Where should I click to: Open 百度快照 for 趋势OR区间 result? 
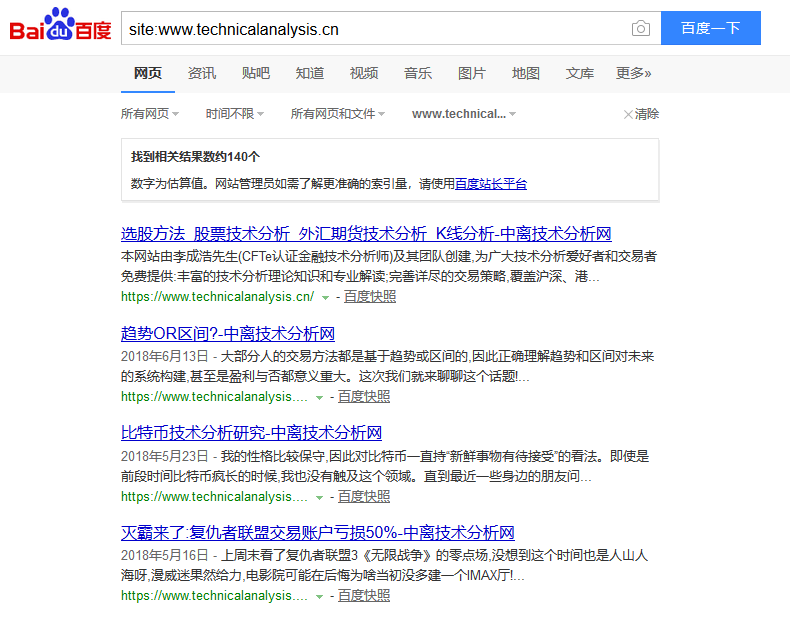364,397
